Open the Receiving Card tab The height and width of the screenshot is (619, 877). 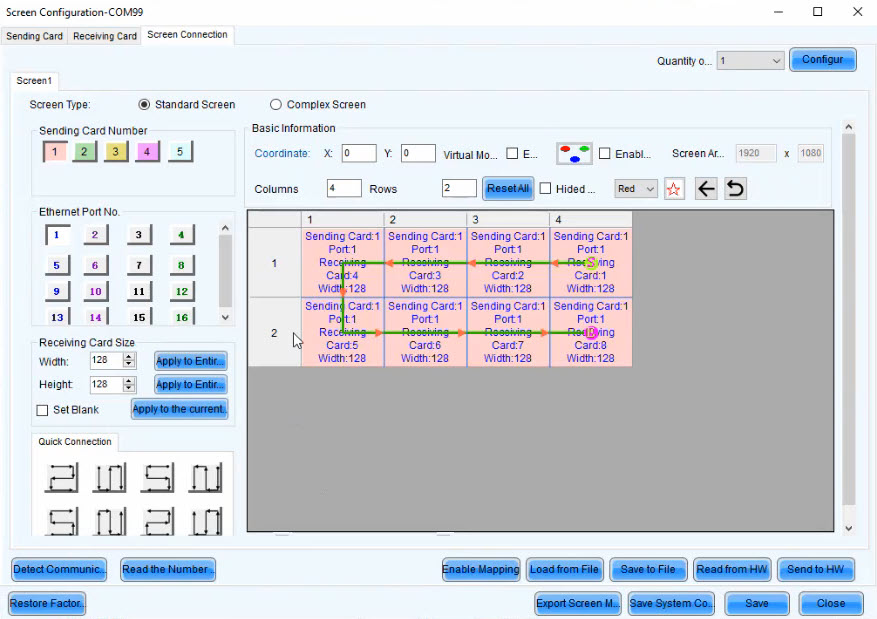click(x=105, y=36)
